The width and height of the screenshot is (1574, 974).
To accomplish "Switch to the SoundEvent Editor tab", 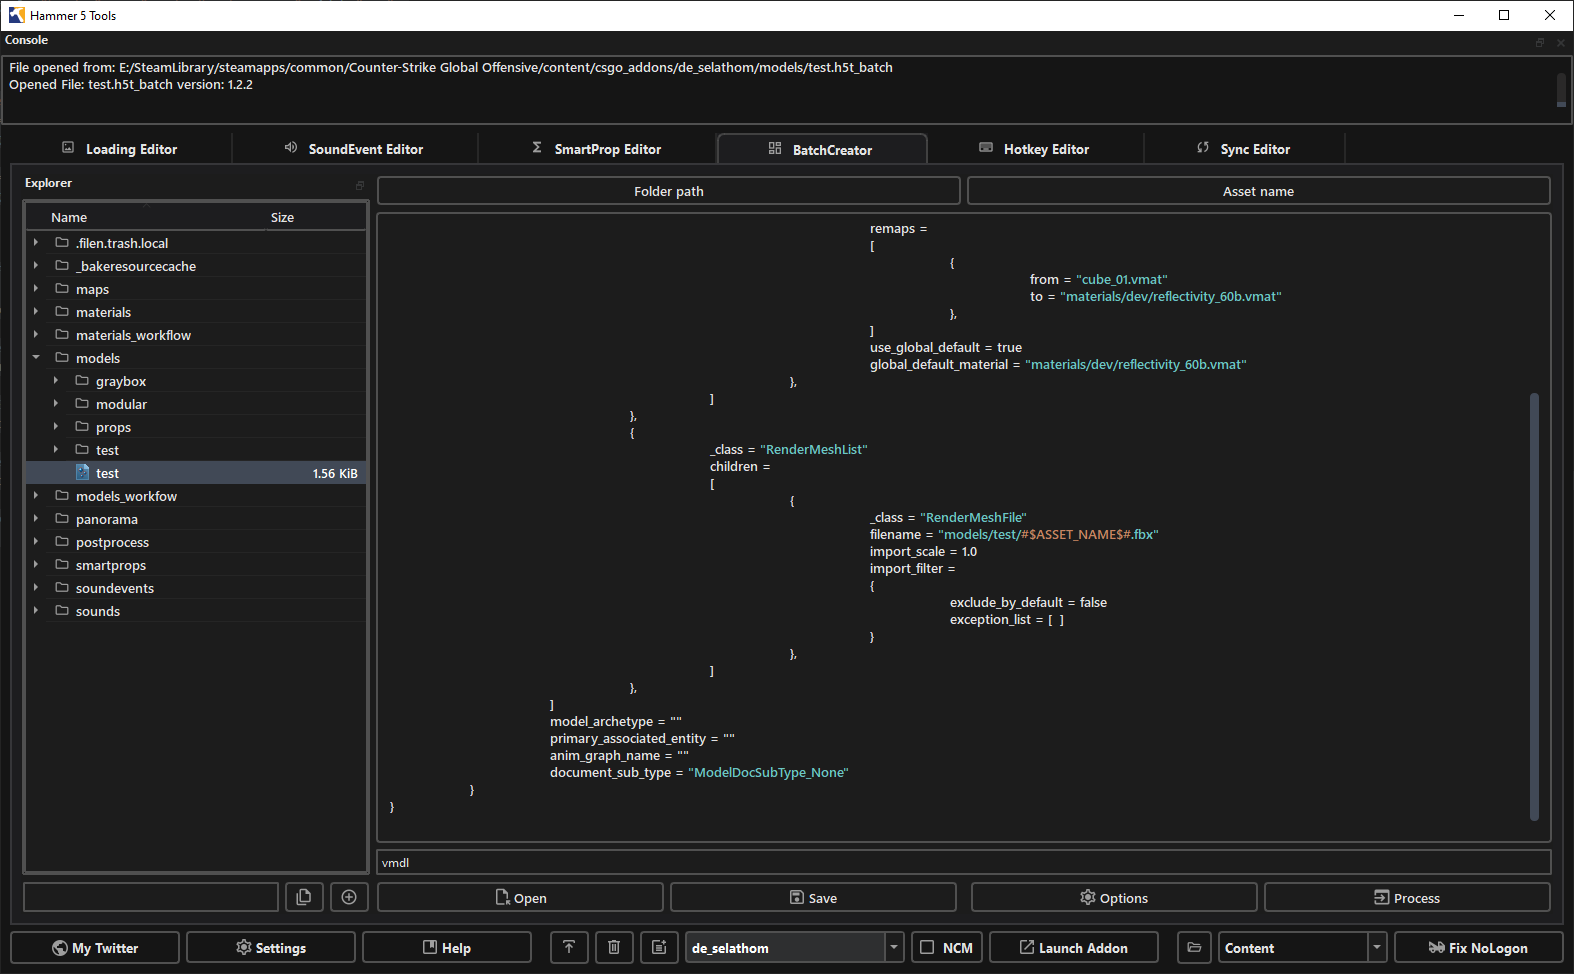I will coord(355,148).
